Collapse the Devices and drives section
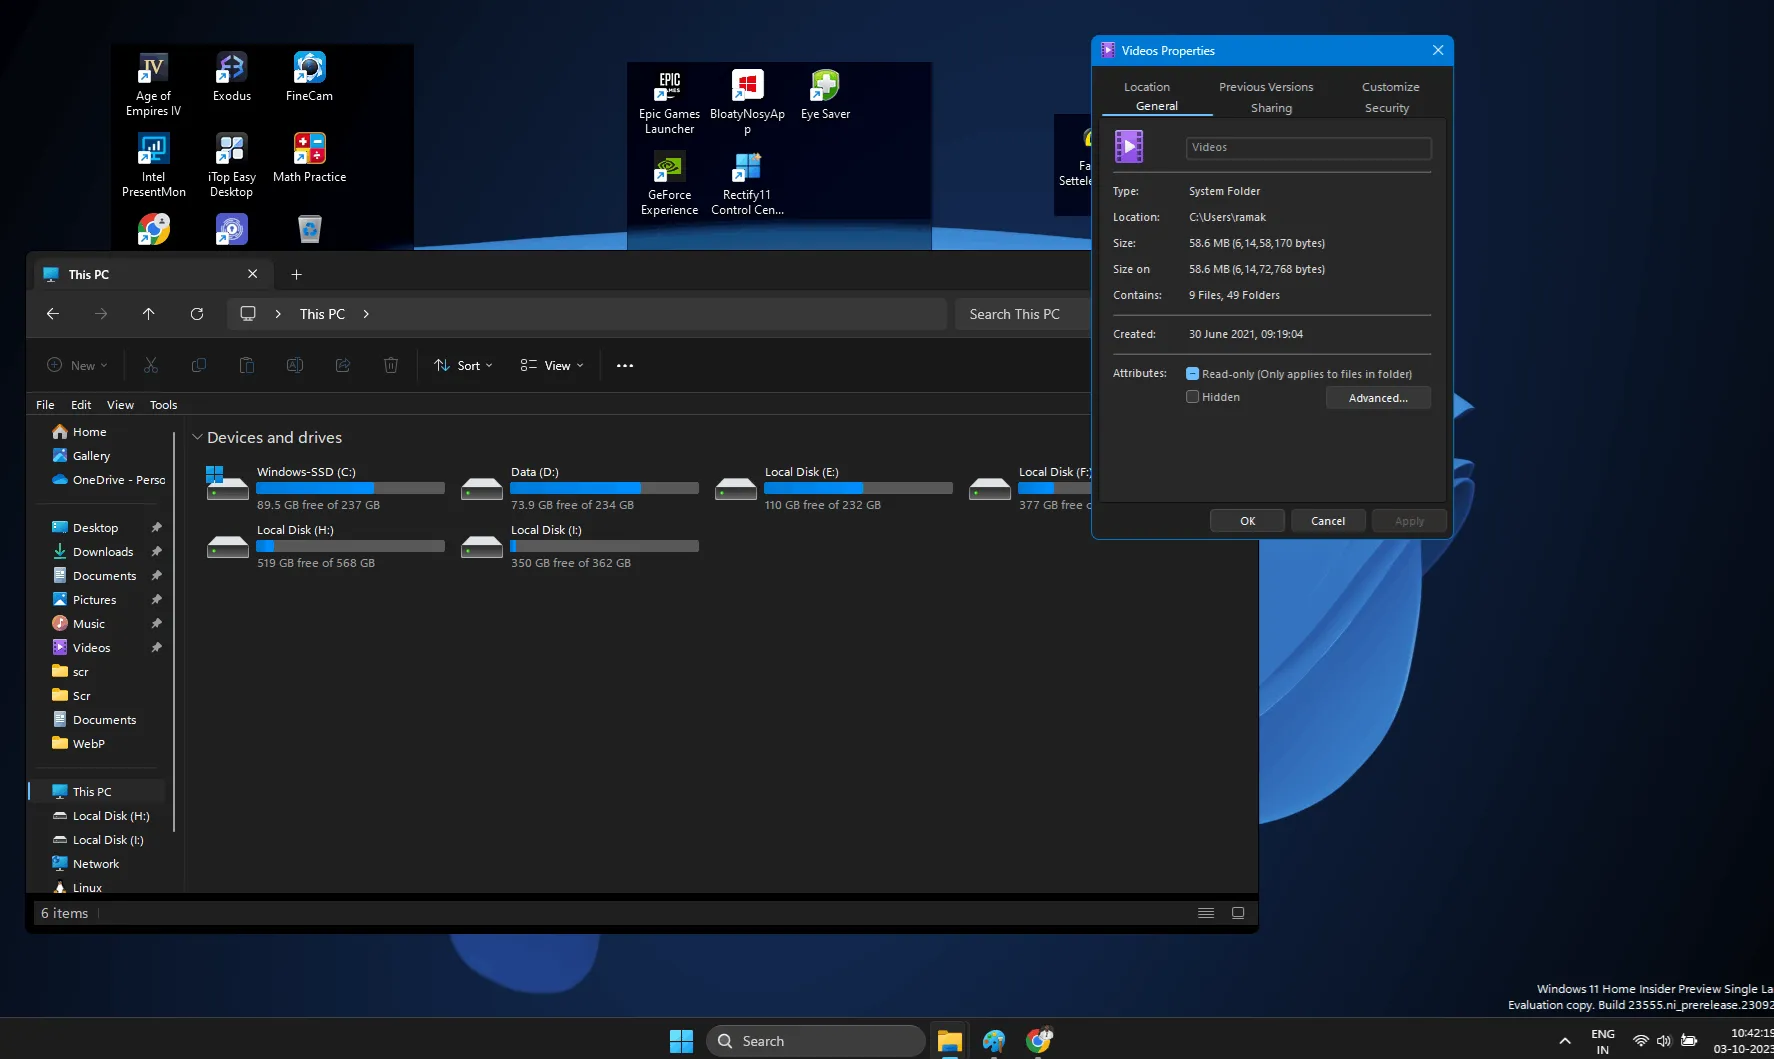Screen dimensions: 1774x1059 point(198,437)
